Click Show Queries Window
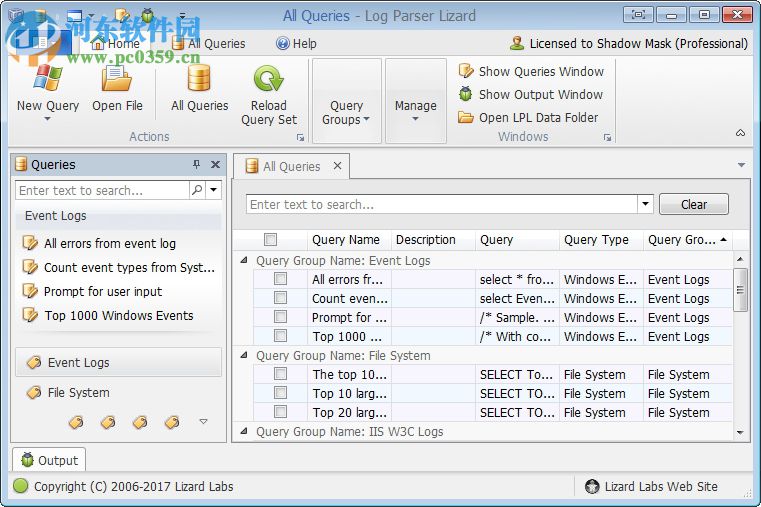The height and width of the screenshot is (507, 761). (x=531, y=71)
